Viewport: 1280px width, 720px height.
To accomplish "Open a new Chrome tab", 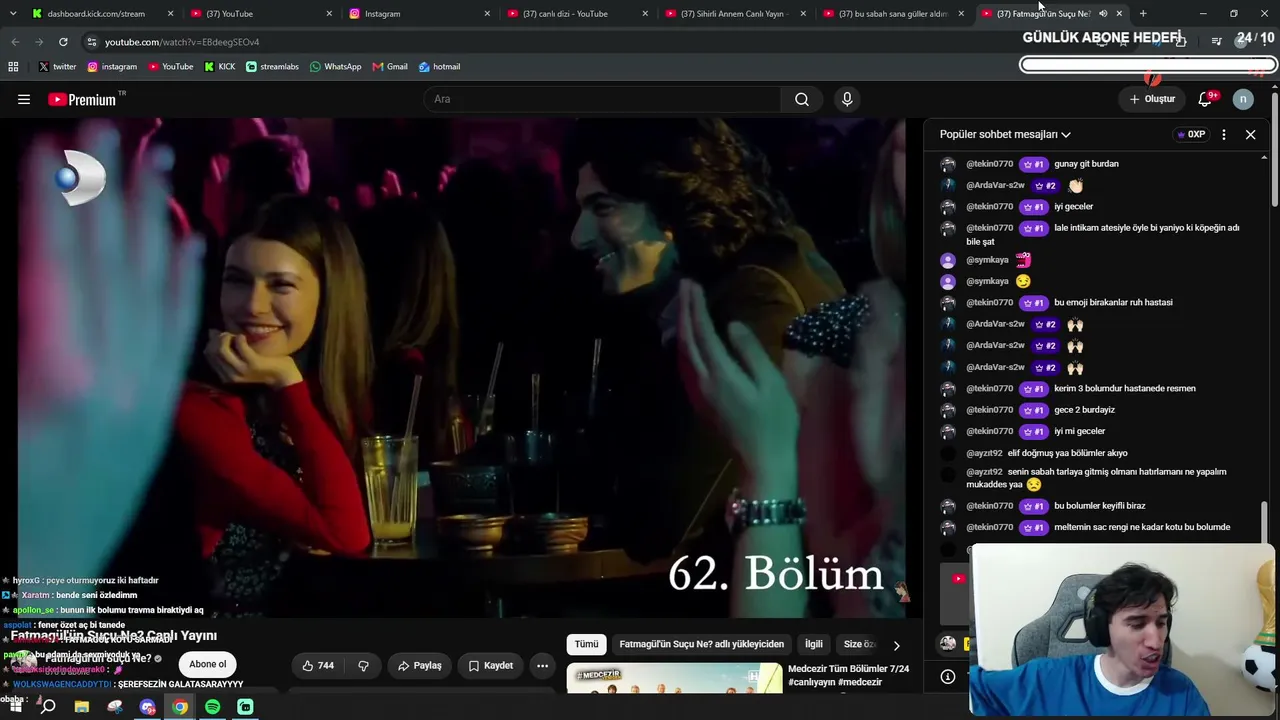I will 1143,14.
